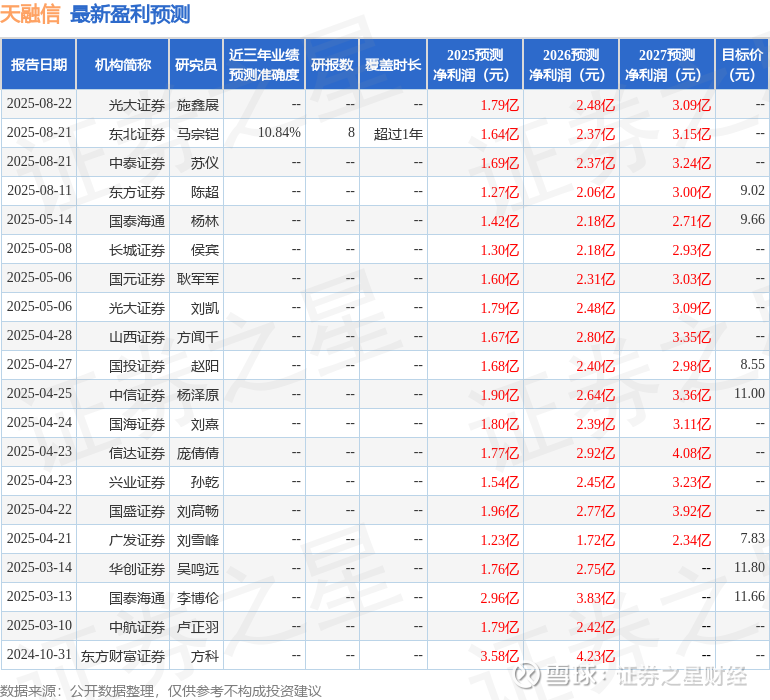Viewport: 770px width, 700px height.
Task: Select the 近三年业绩预测准确度 column header
Action: click(x=264, y=64)
